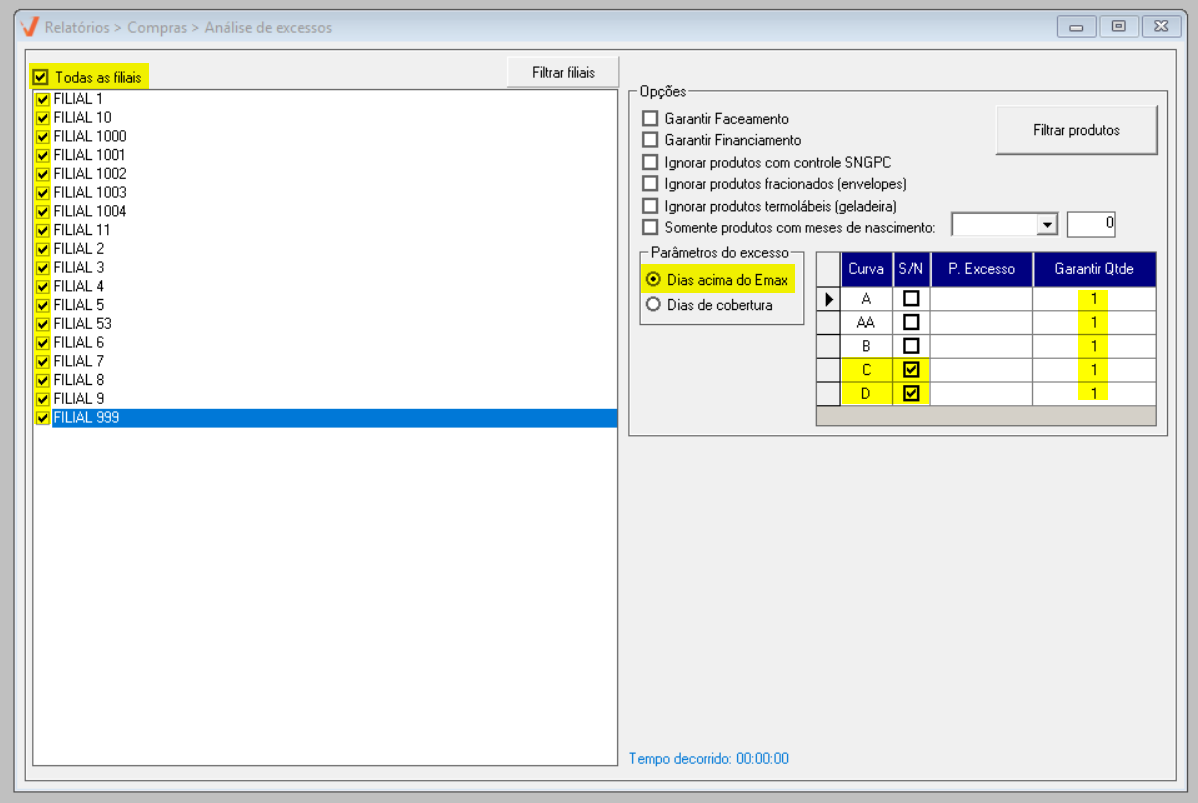
Task: Click P. Excesso cell for curve C
Action: pos(981,370)
